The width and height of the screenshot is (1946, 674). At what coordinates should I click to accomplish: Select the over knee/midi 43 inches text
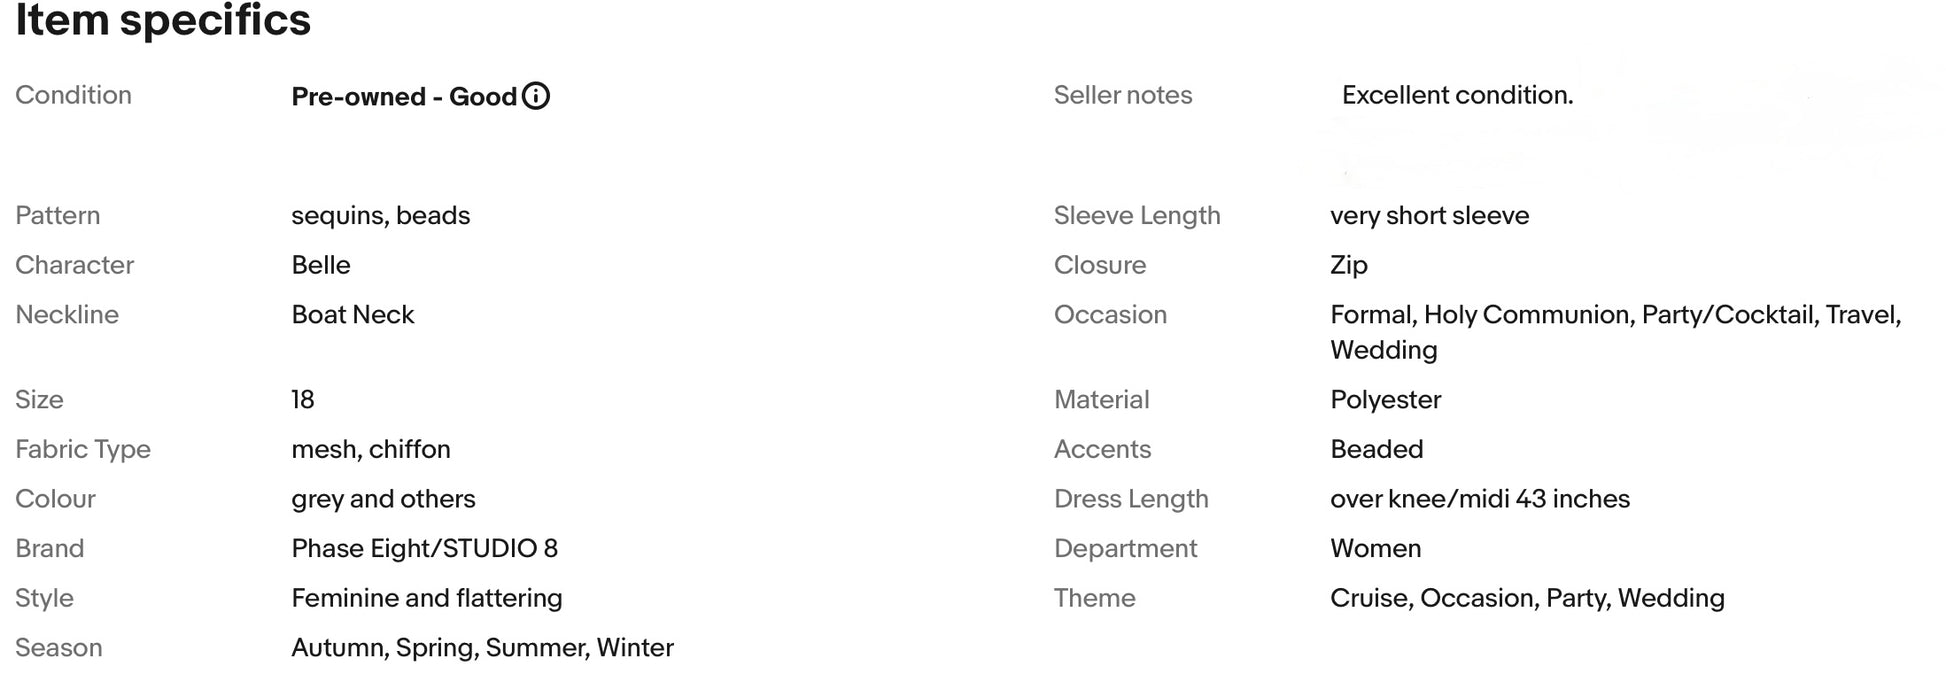point(1479,499)
